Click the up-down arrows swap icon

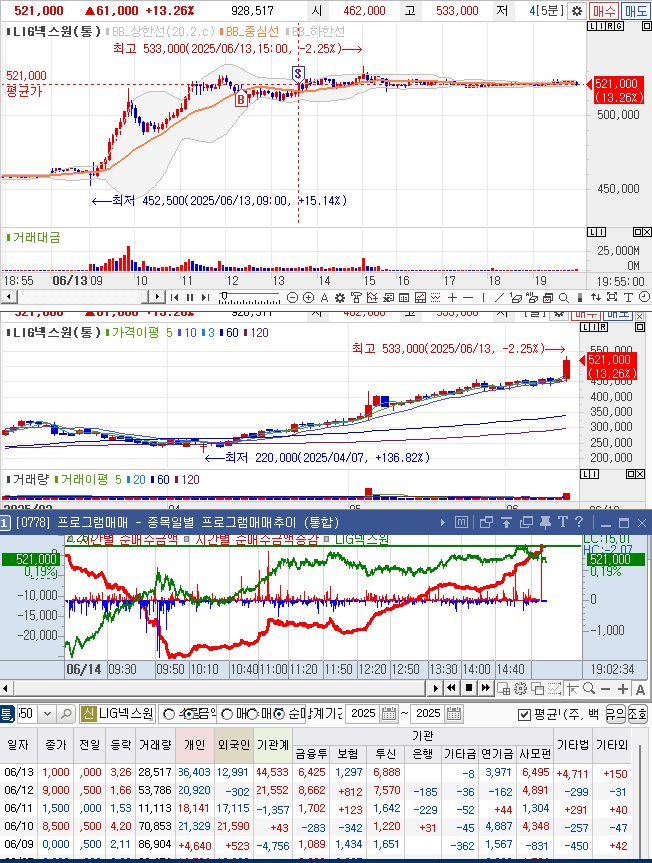coord(596,298)
